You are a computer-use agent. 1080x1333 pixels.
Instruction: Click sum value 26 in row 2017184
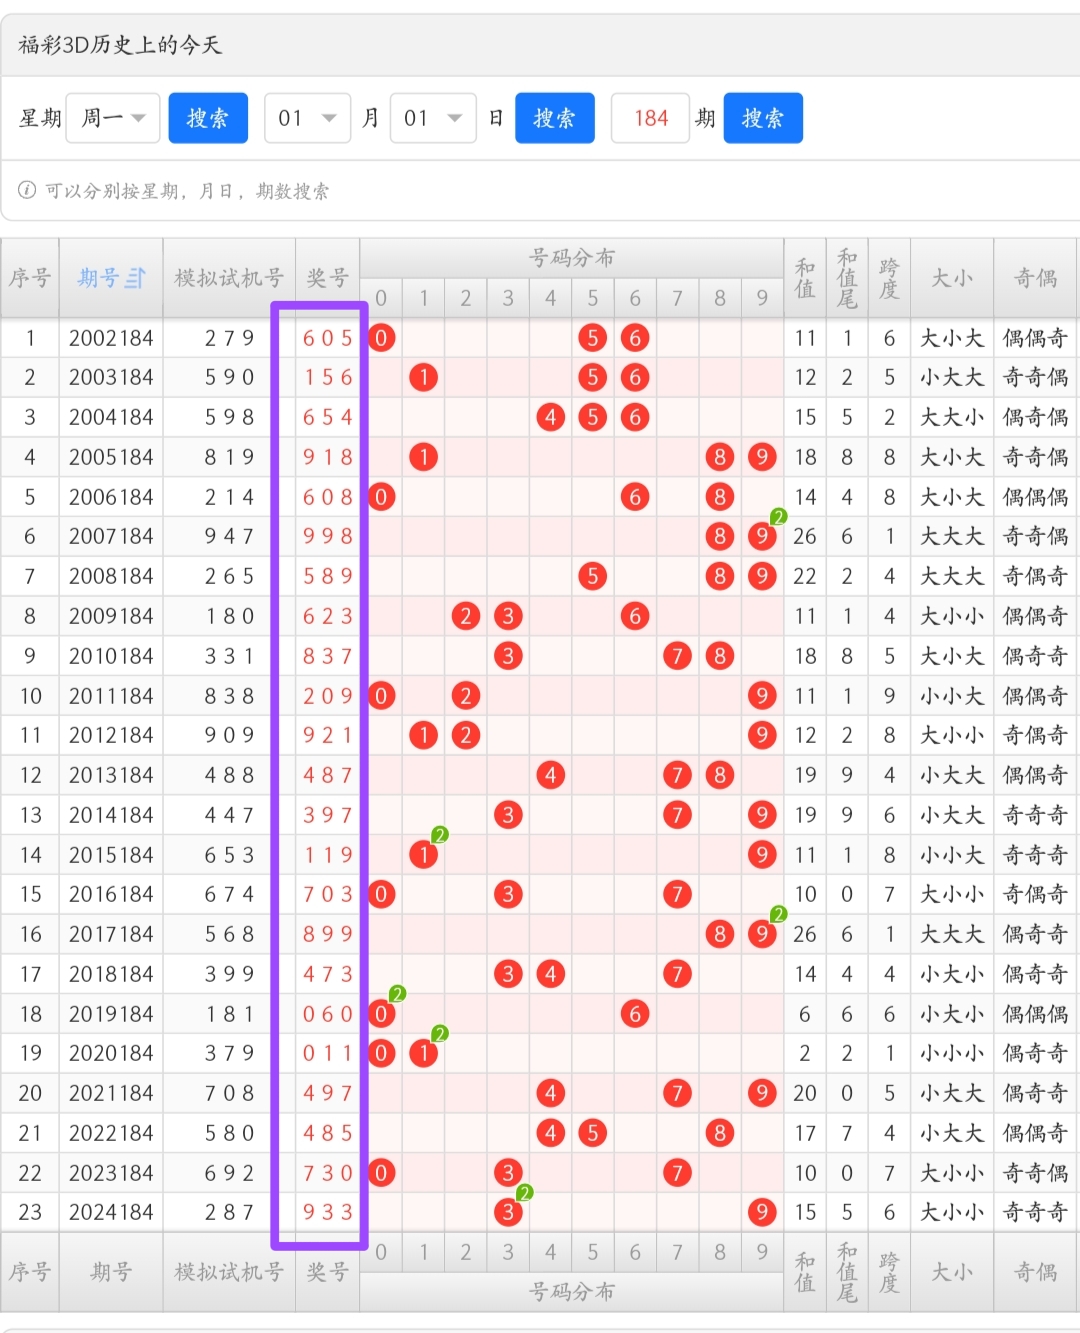coord(805,934)
